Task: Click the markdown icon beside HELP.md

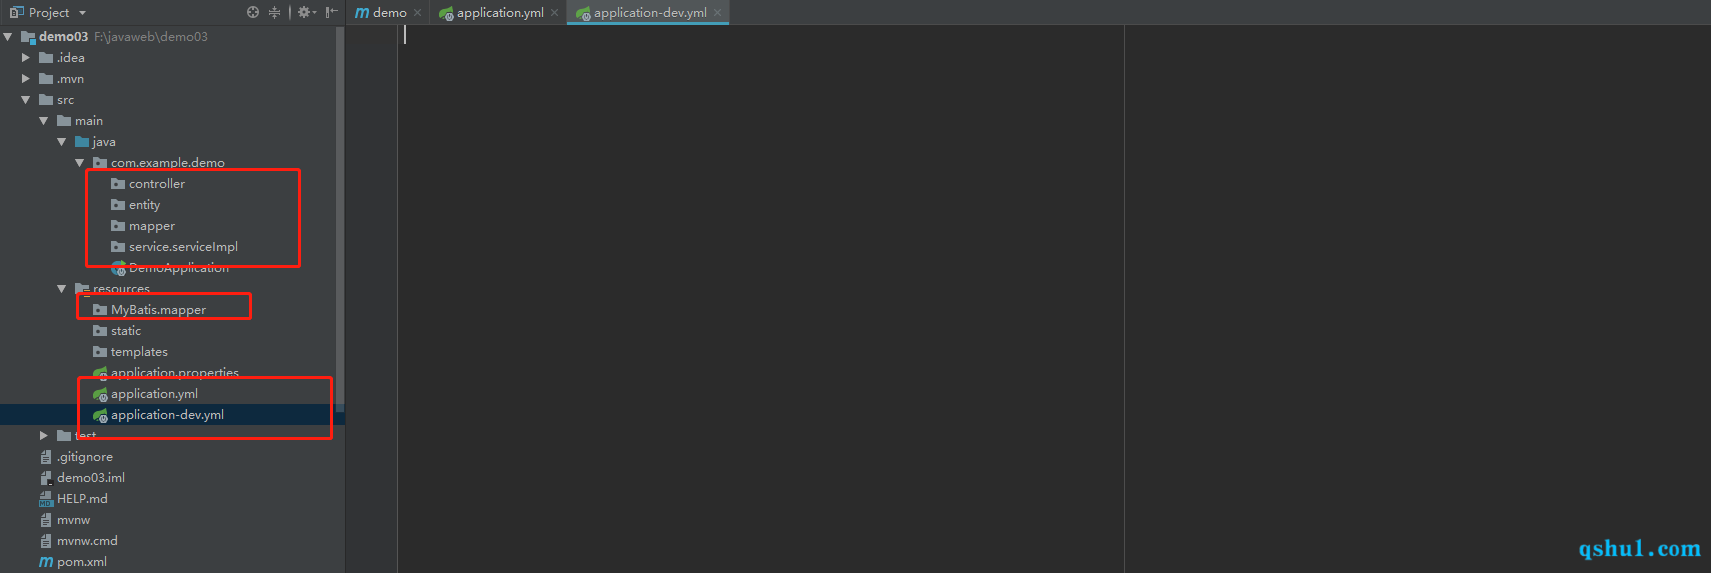Action: [x=46, y=499]
